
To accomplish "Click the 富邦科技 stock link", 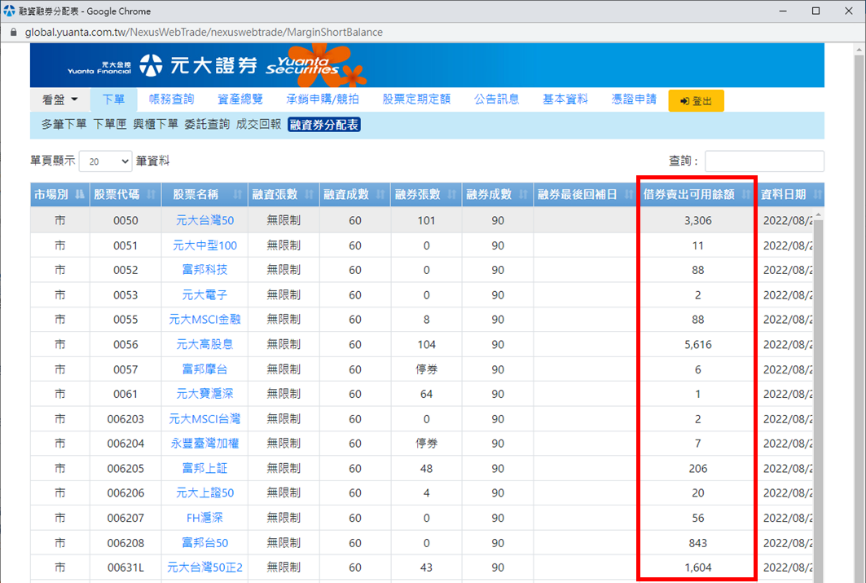I will coord(205,270).
